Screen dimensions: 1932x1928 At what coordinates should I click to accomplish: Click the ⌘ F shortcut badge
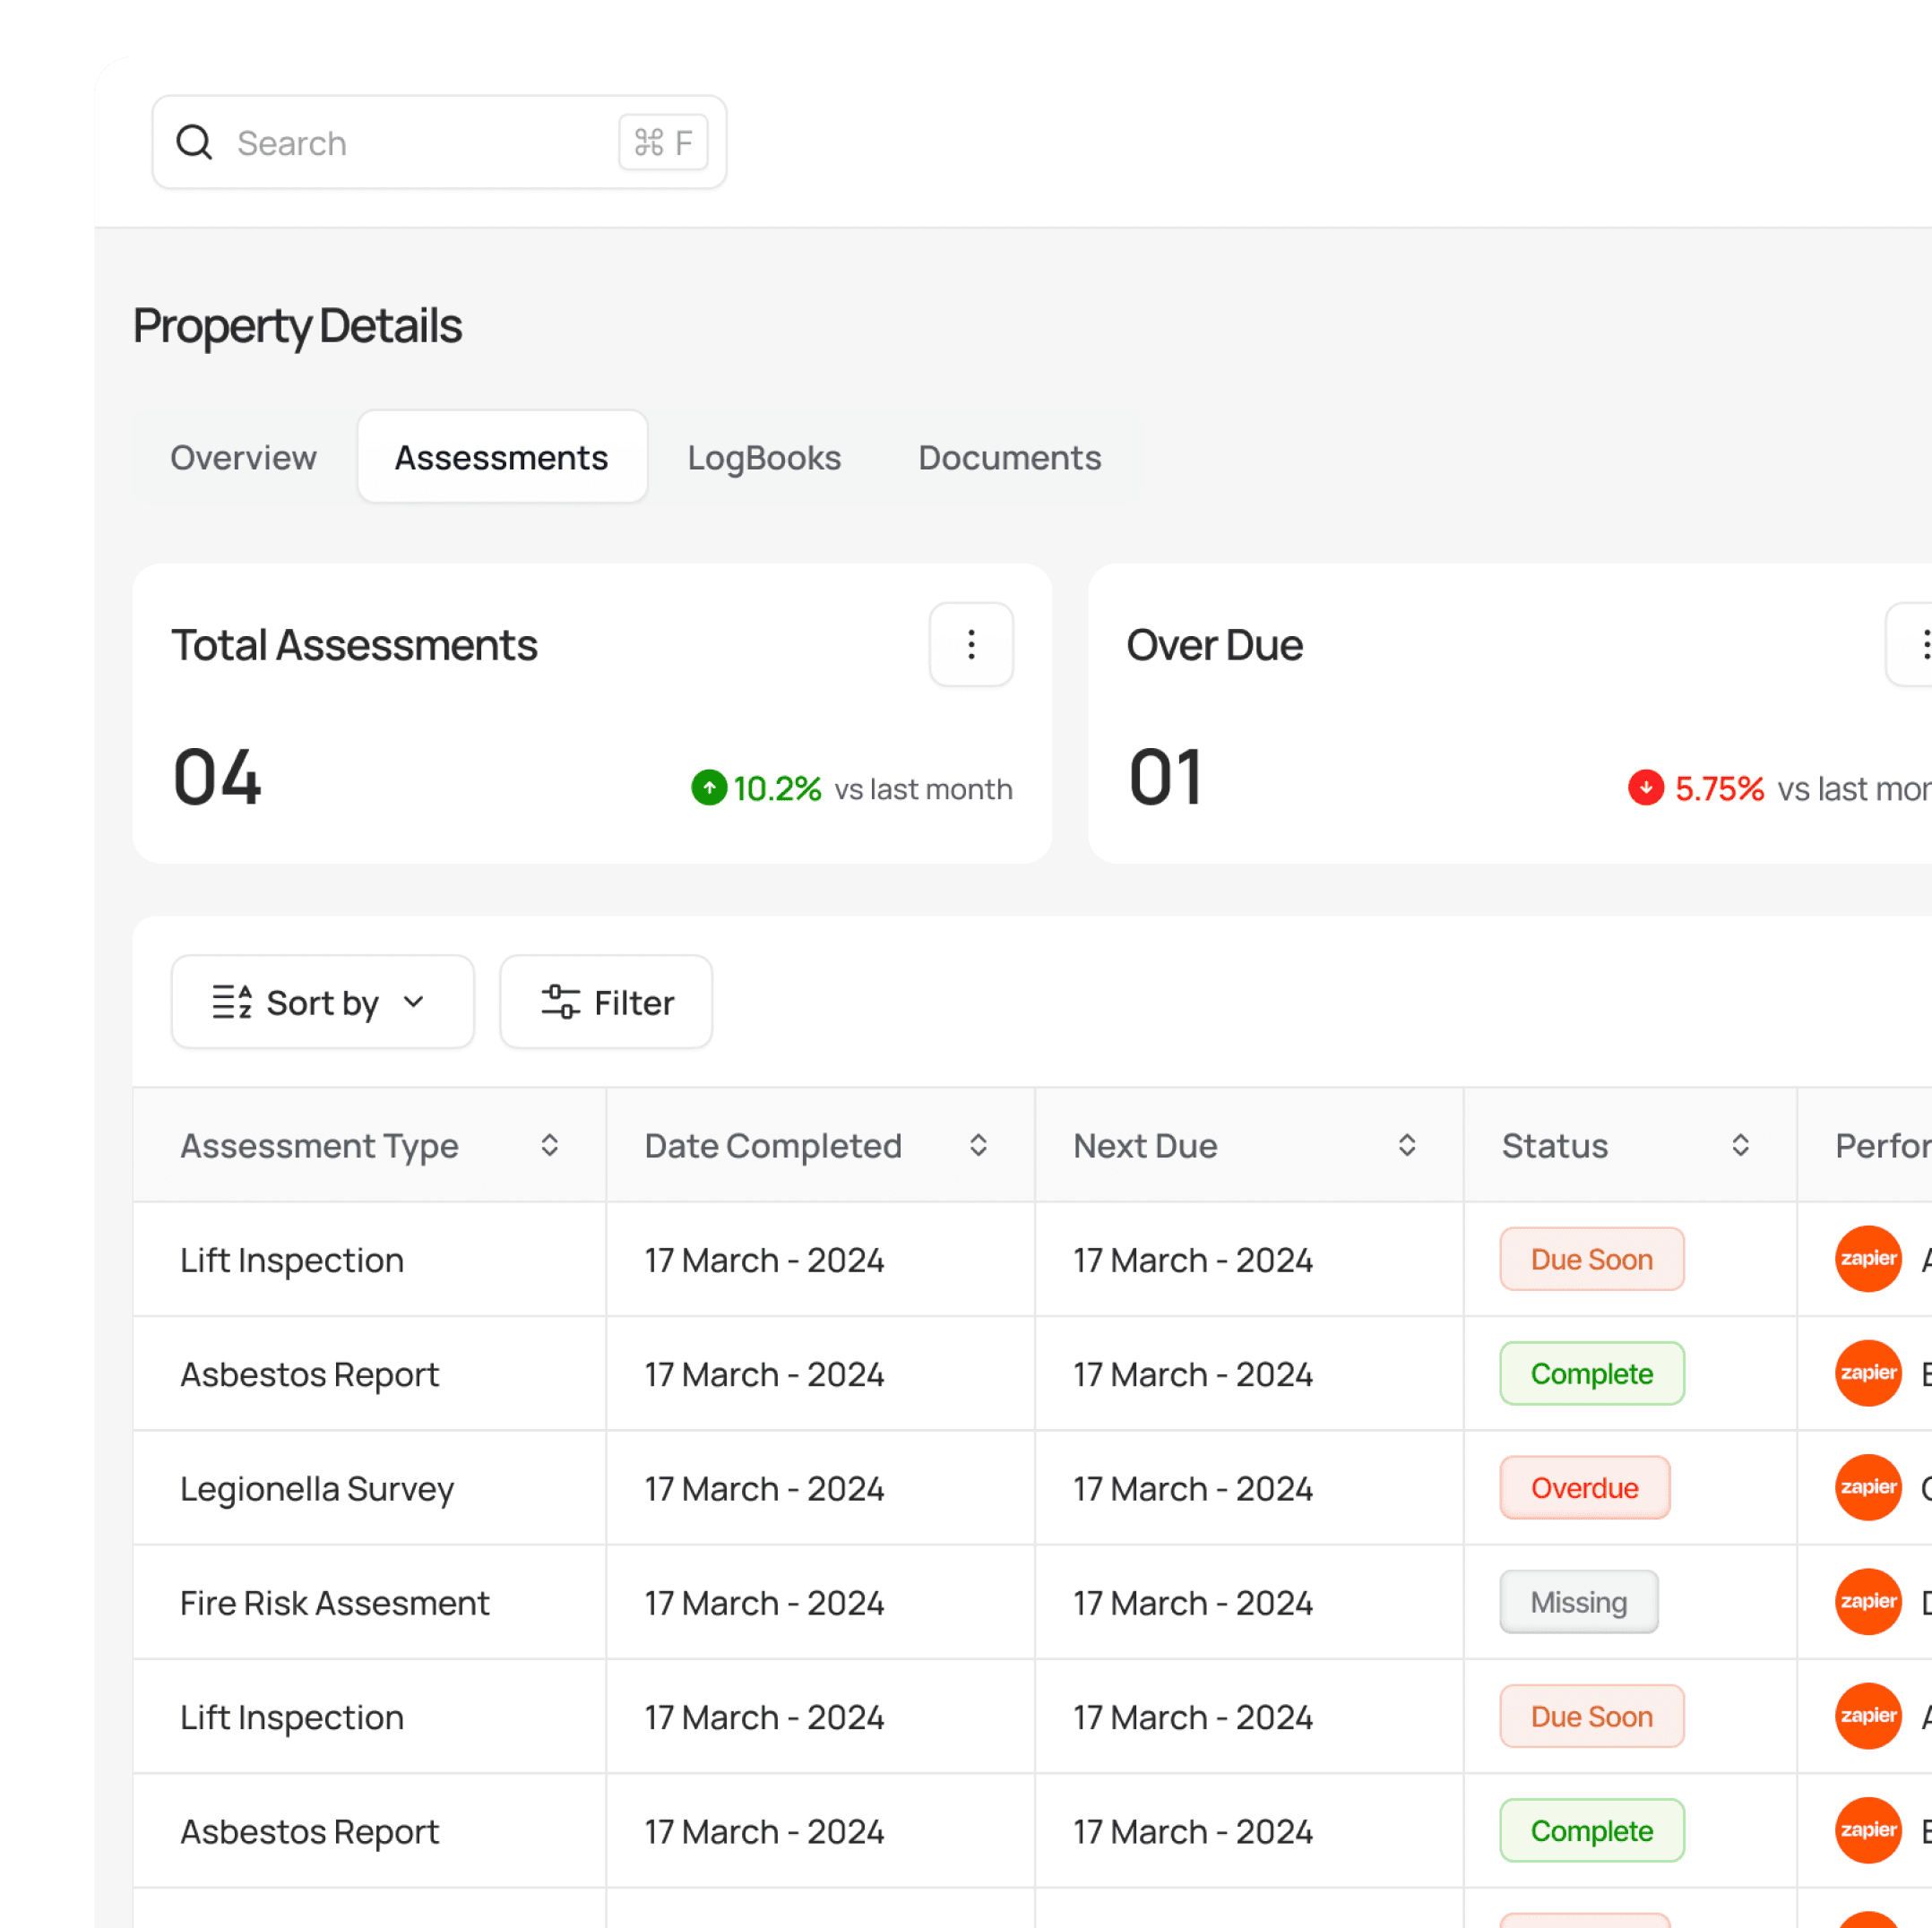pos(663,142)
